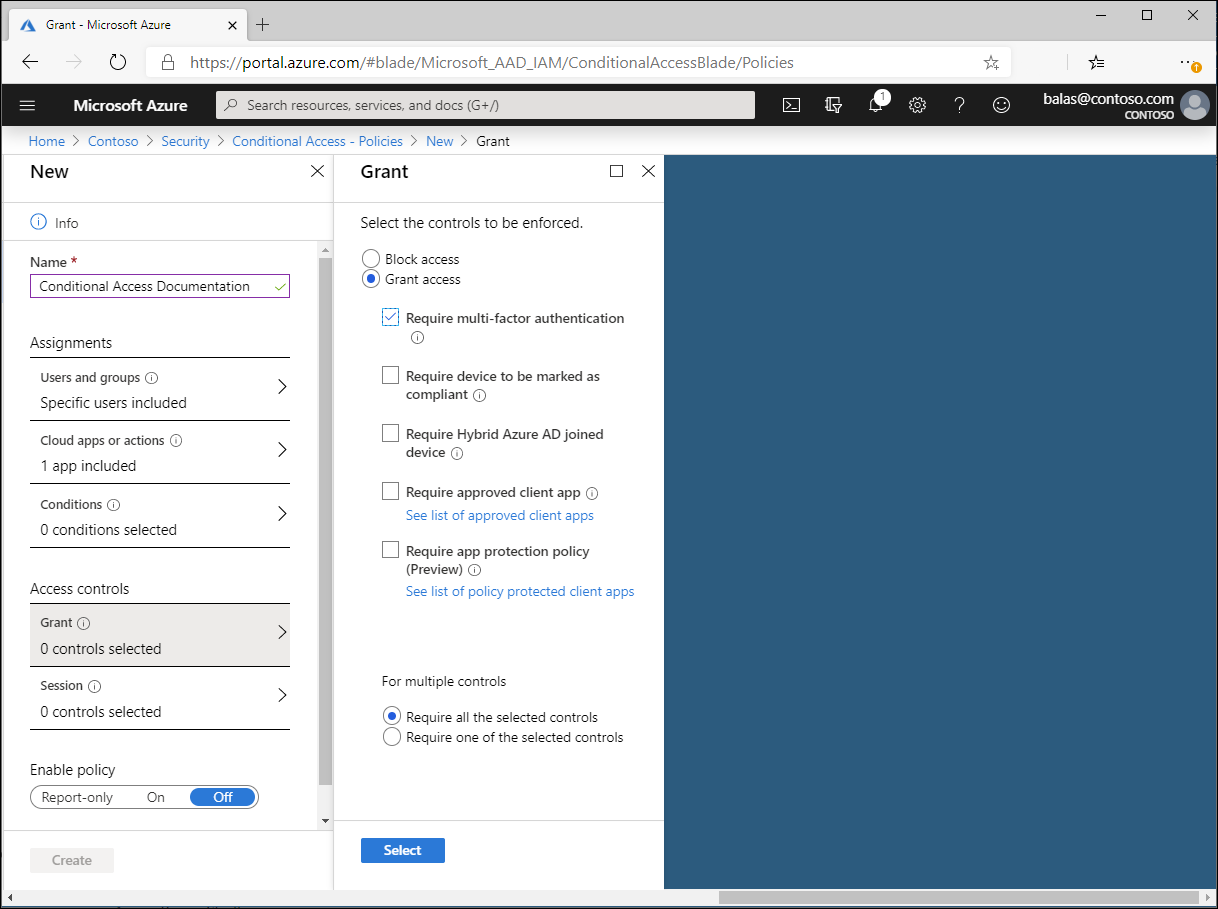Viewport: 1218px width, 909px height.
Task: Open the Directory and subscription filter icon
Action: (x=834, y=105)
